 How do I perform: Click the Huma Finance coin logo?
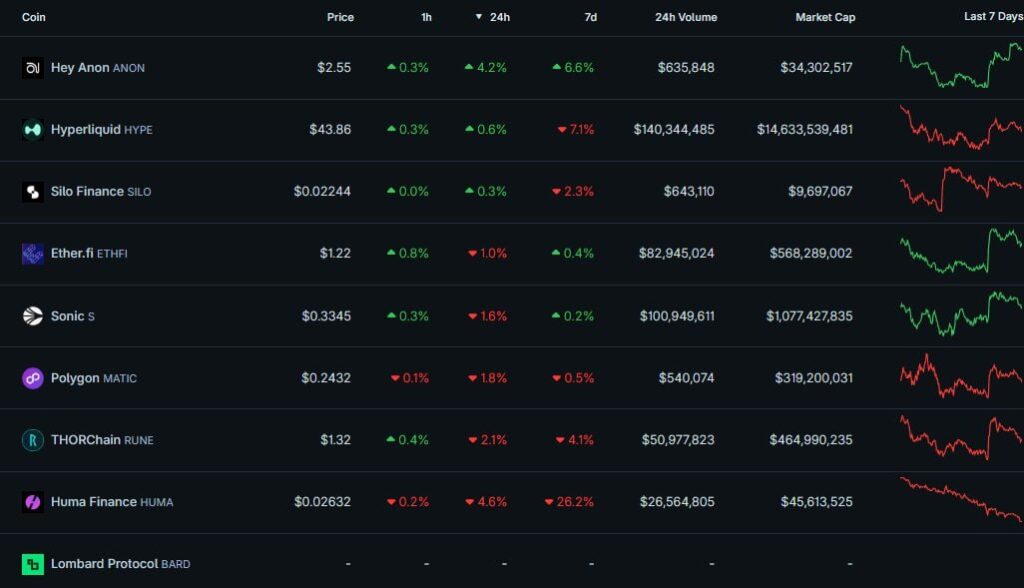coord(31,502)
